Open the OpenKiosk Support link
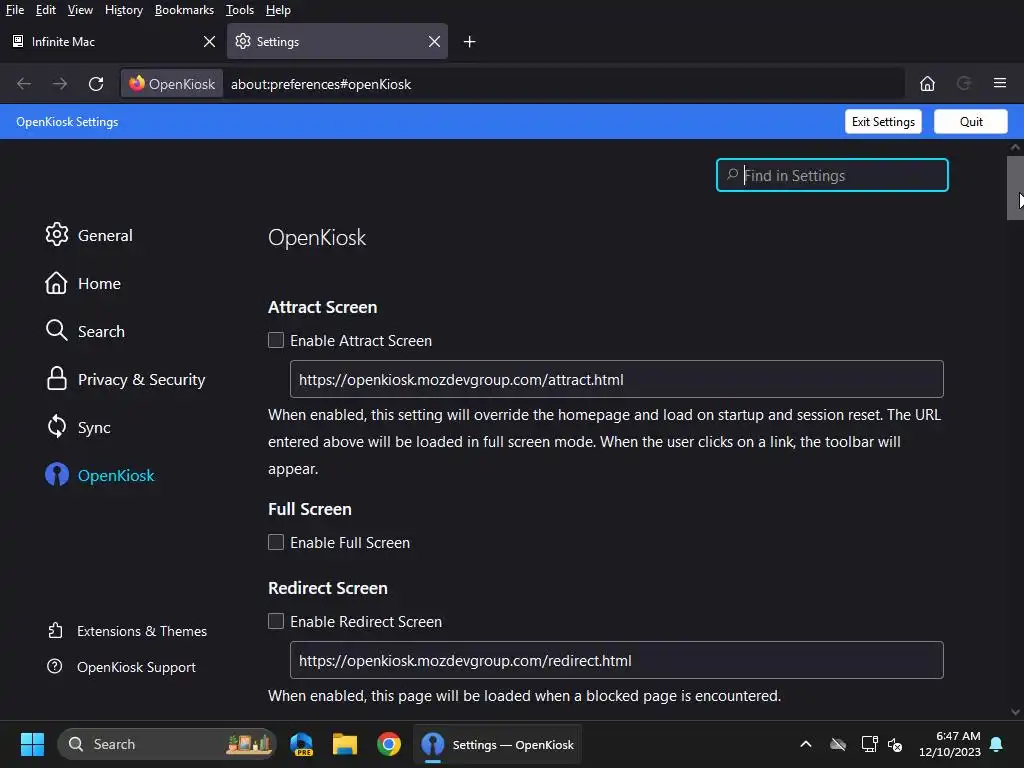1024x768 pixels. 121,667
